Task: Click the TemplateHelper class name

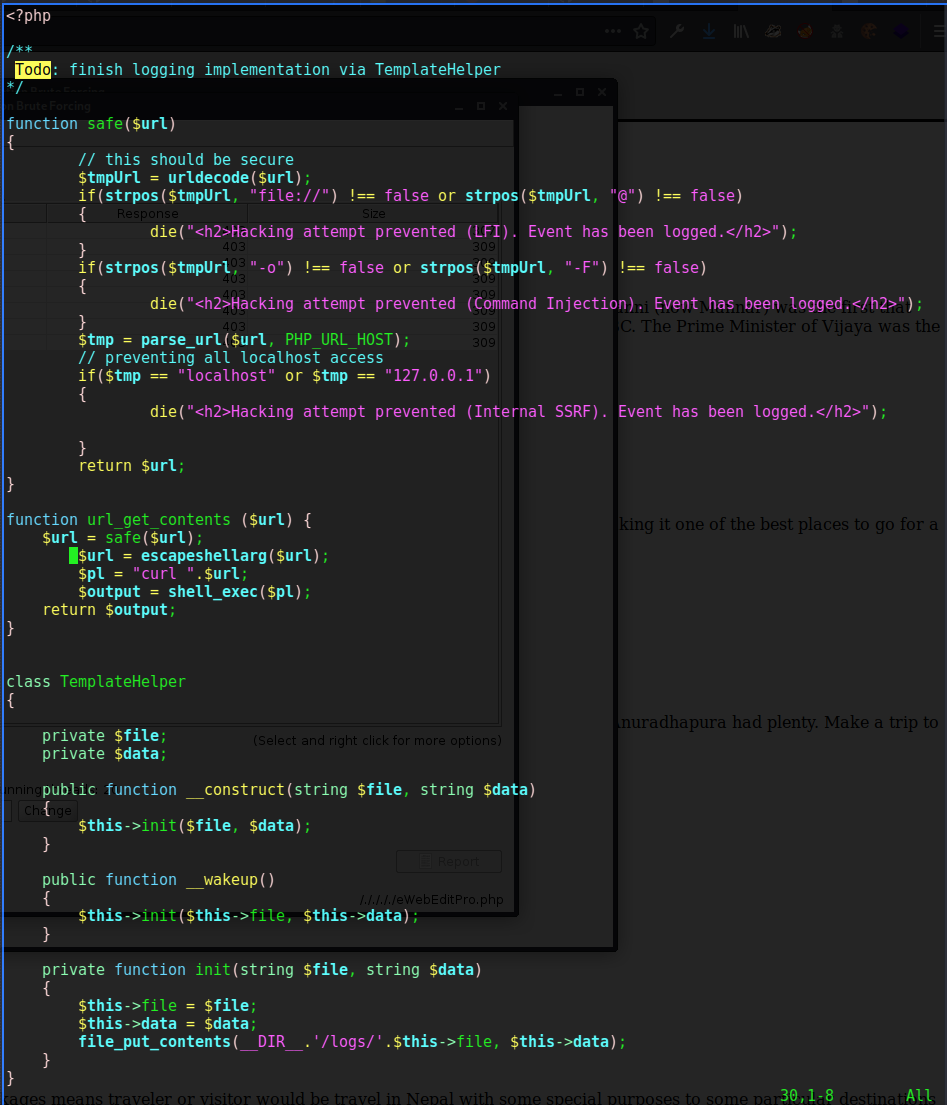Action: coord(122,682)
